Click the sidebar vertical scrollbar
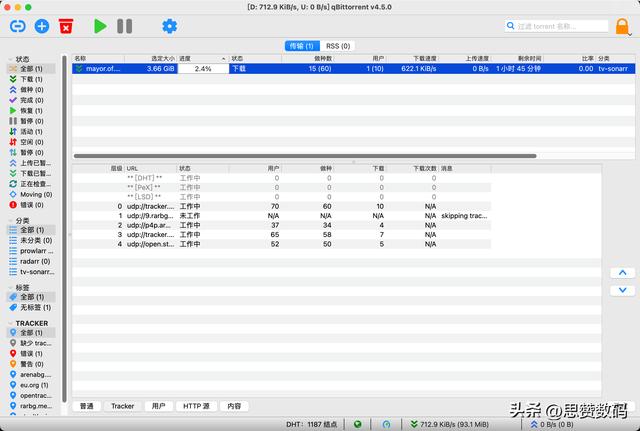Screen dimensions: 640x431 64,229
